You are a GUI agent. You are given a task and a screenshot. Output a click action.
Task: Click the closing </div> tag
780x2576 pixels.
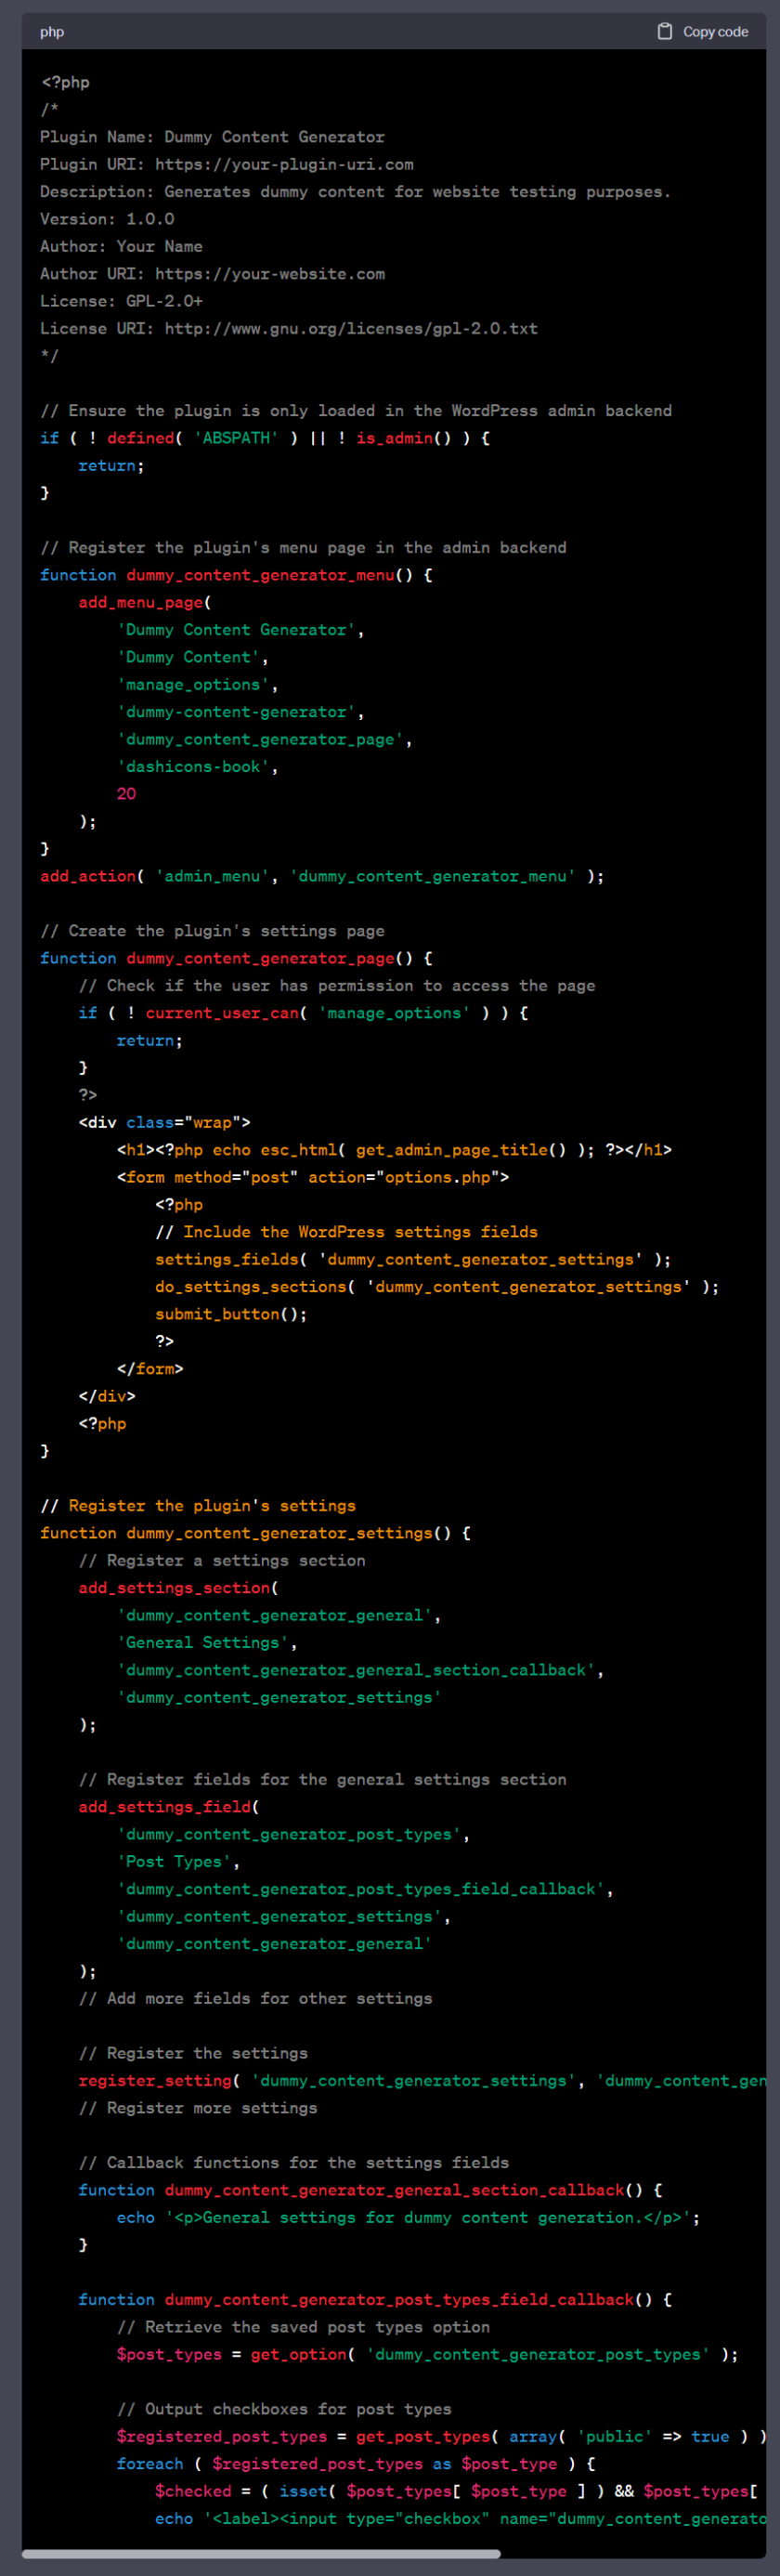pos(107,1396)
